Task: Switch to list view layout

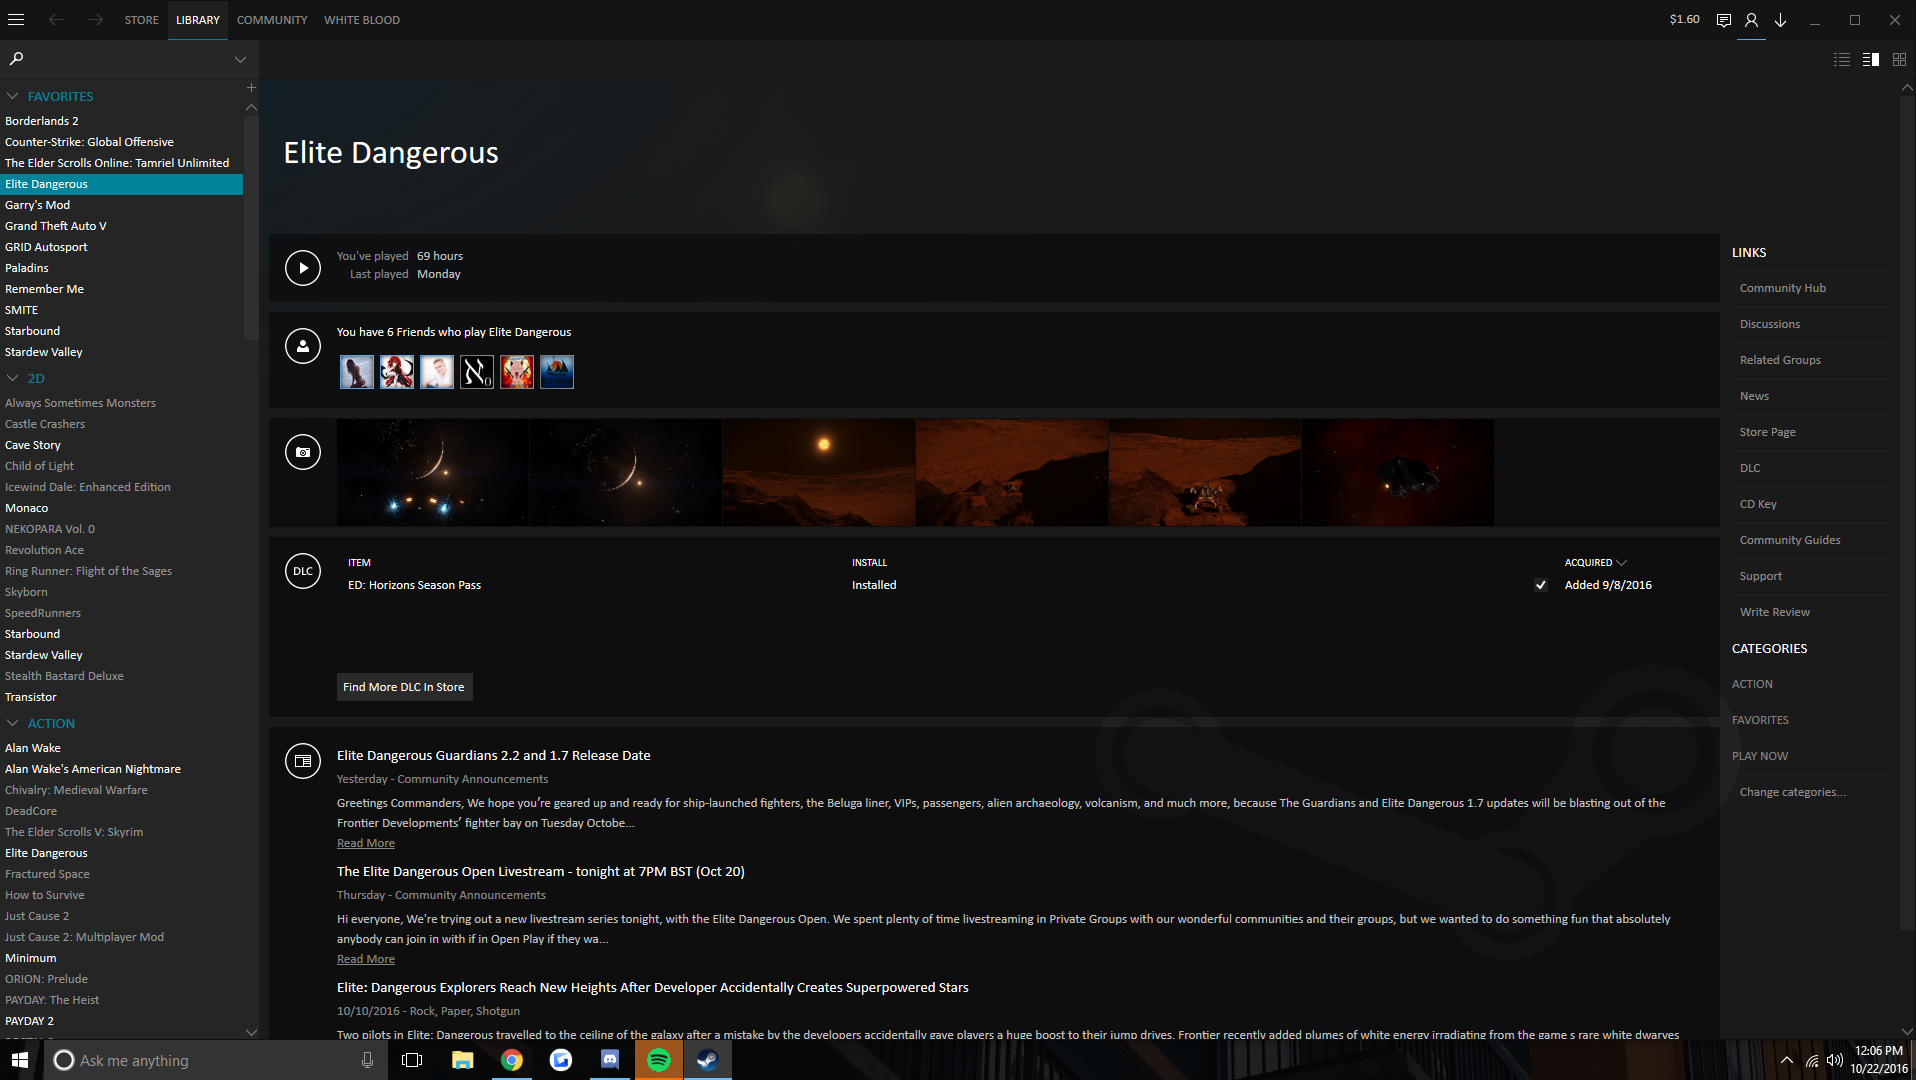Action: 1842,60
